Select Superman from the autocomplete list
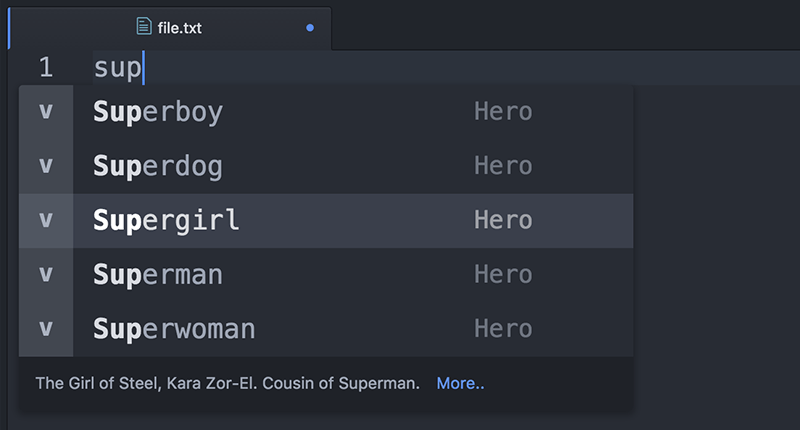 point(326,275)
